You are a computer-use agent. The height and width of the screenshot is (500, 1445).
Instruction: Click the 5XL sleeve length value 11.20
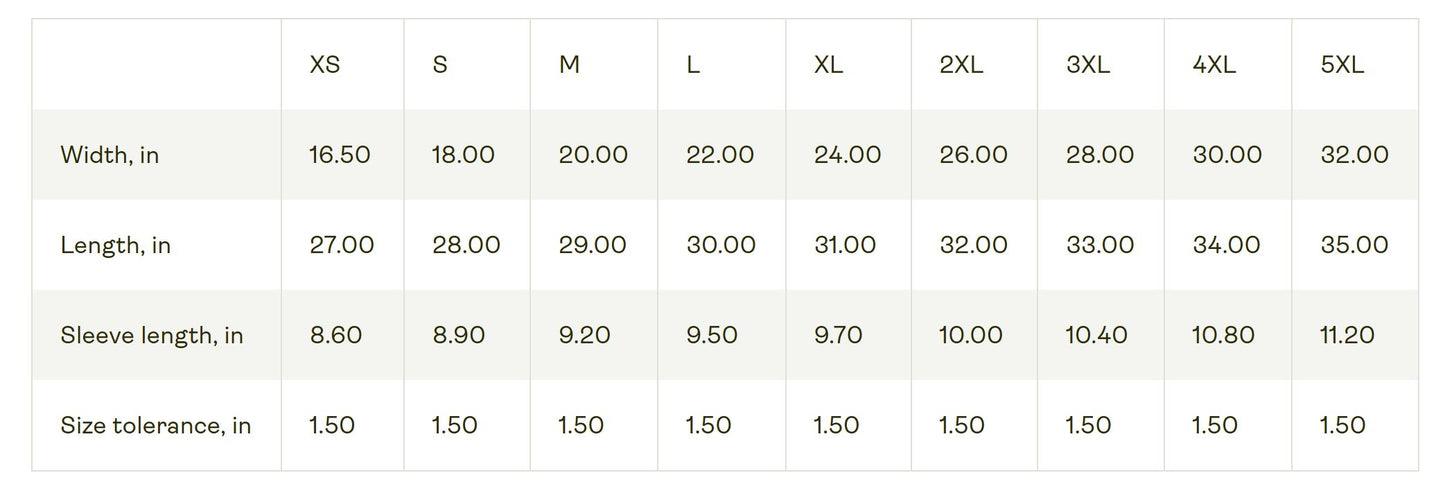point(1347,335)
